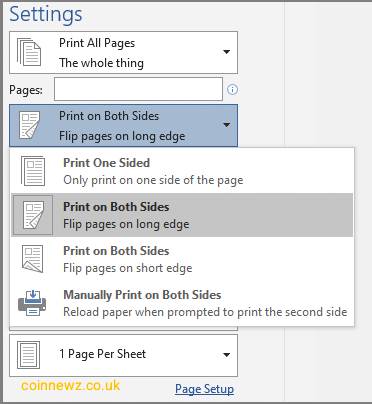Click the Print One Sided page icon

coord(33,171)
